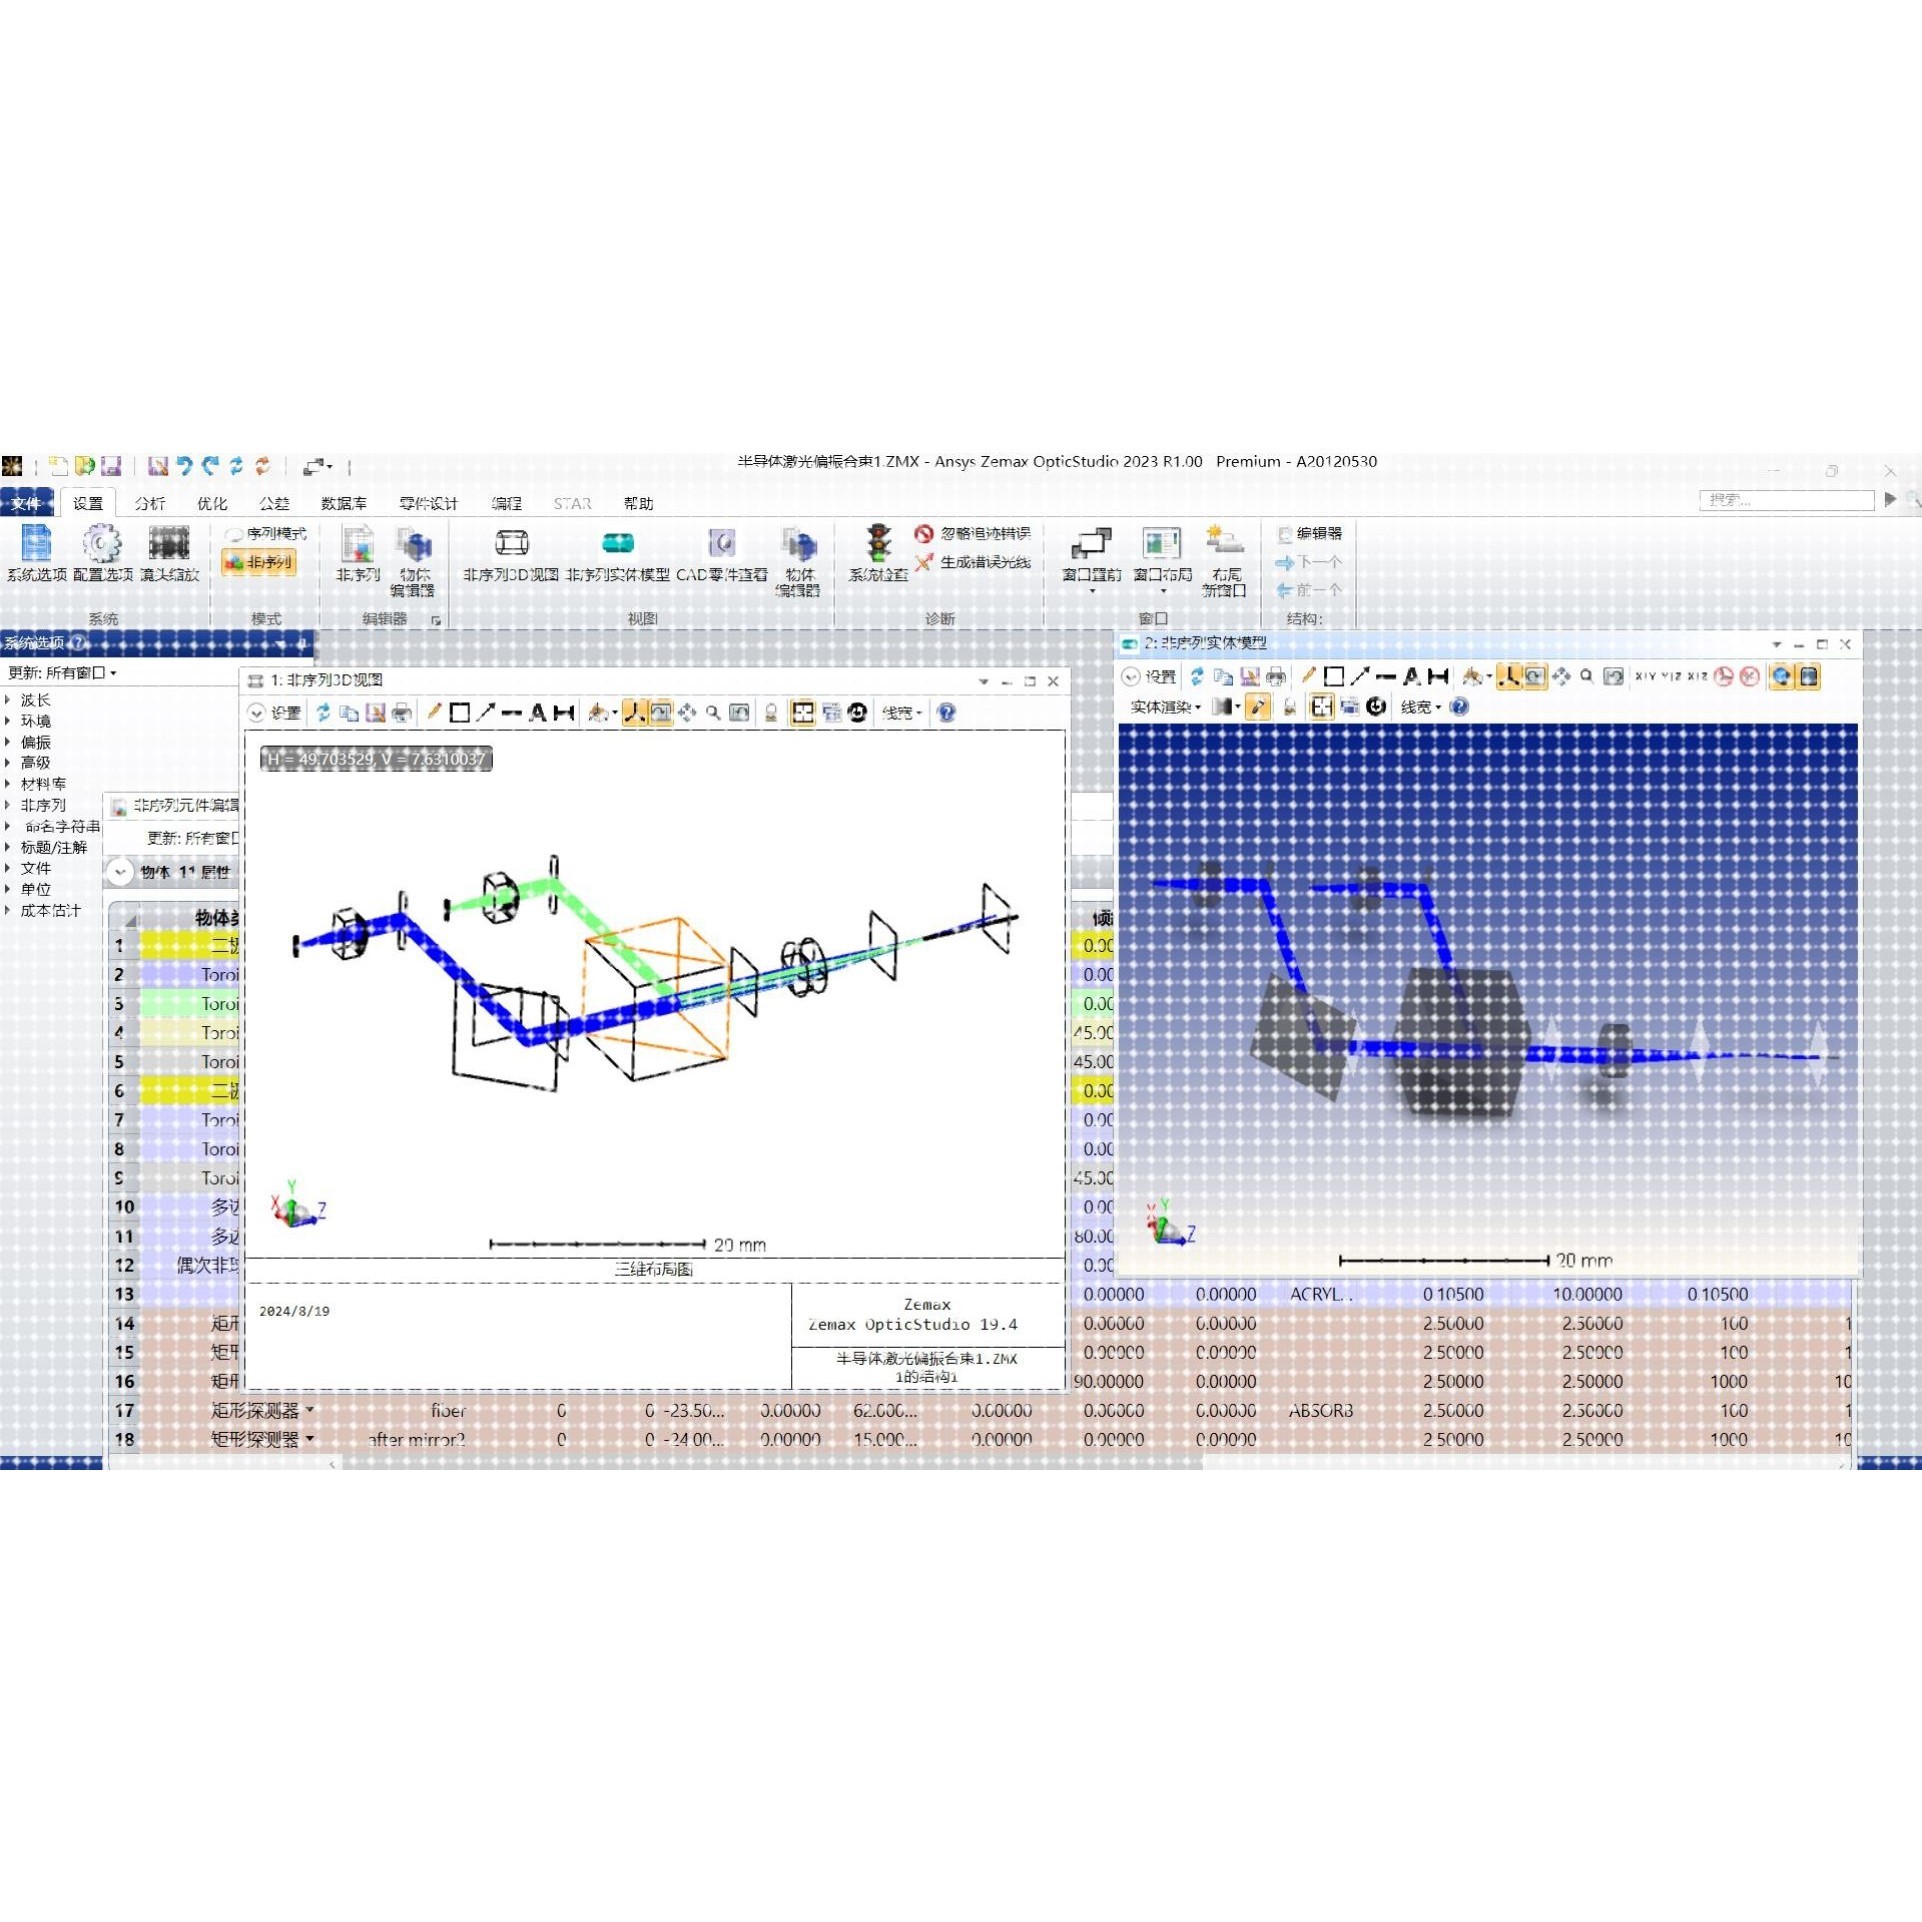Switch to the 帮助 ribbon tab
This screenshot has height=1922, width=1922.
638,503
